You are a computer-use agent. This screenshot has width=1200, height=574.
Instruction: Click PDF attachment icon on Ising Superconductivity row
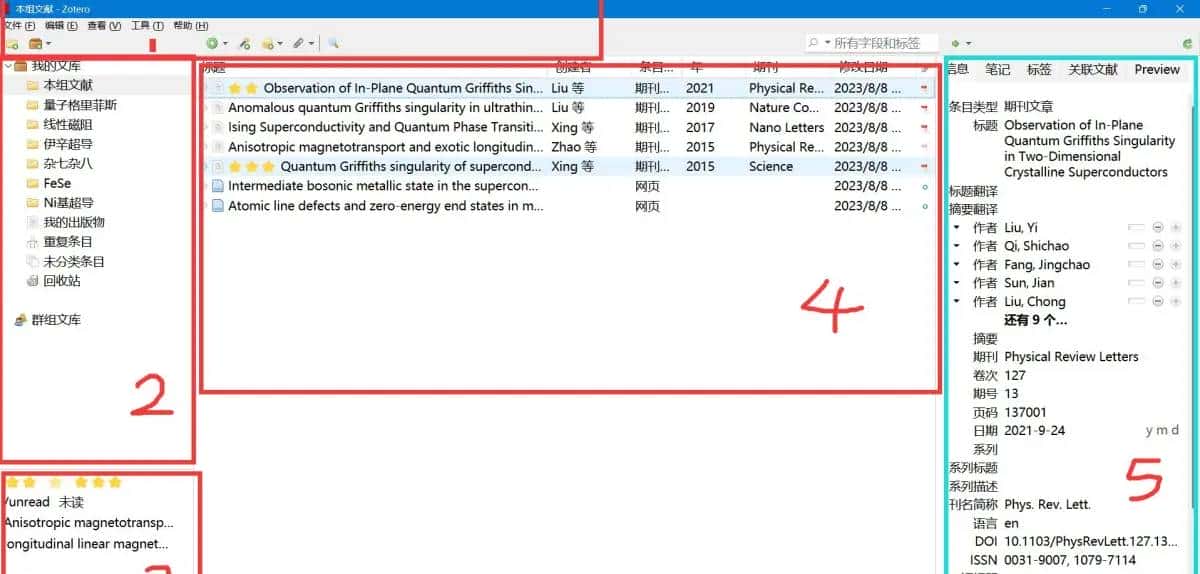pos(924,127)
